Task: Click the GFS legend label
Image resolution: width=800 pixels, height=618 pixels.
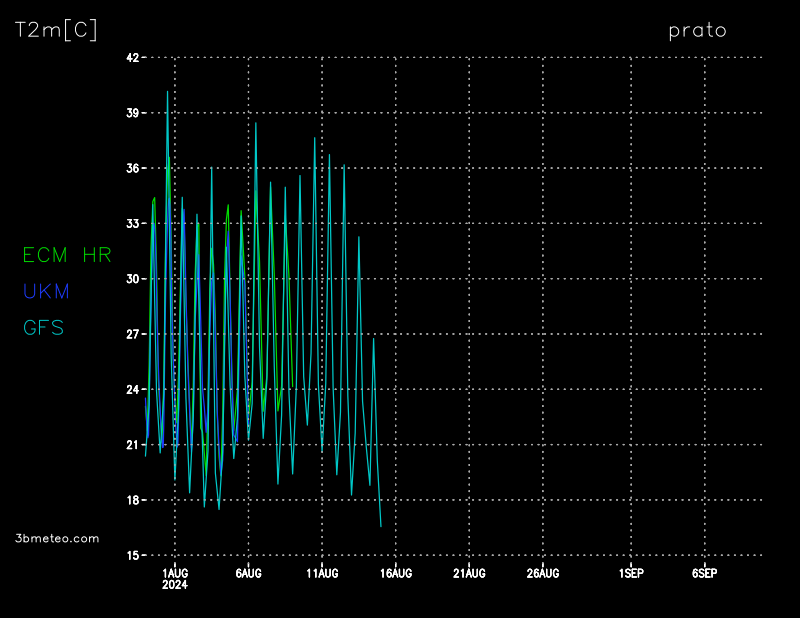Action: point(44,328)
